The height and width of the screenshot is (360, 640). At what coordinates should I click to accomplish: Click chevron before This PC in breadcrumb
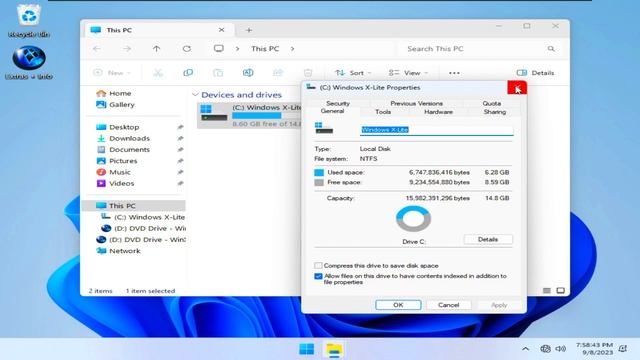237,49
